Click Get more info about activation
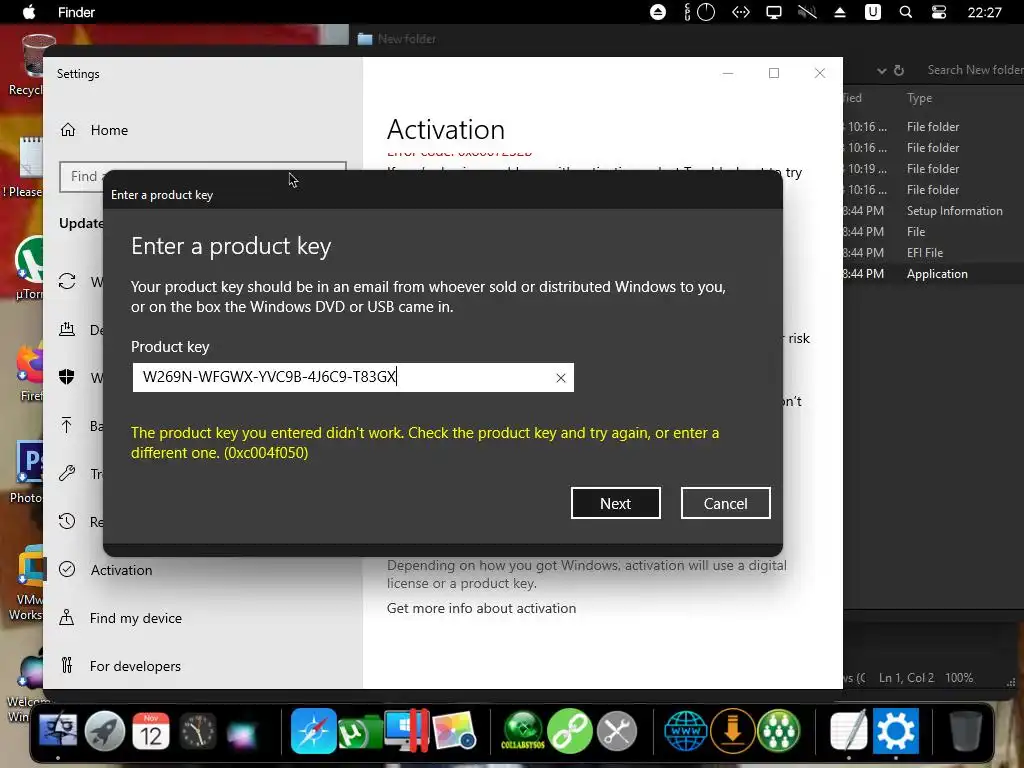The width and height of the screenshot is (1024, 768). (x=481, y=608)
